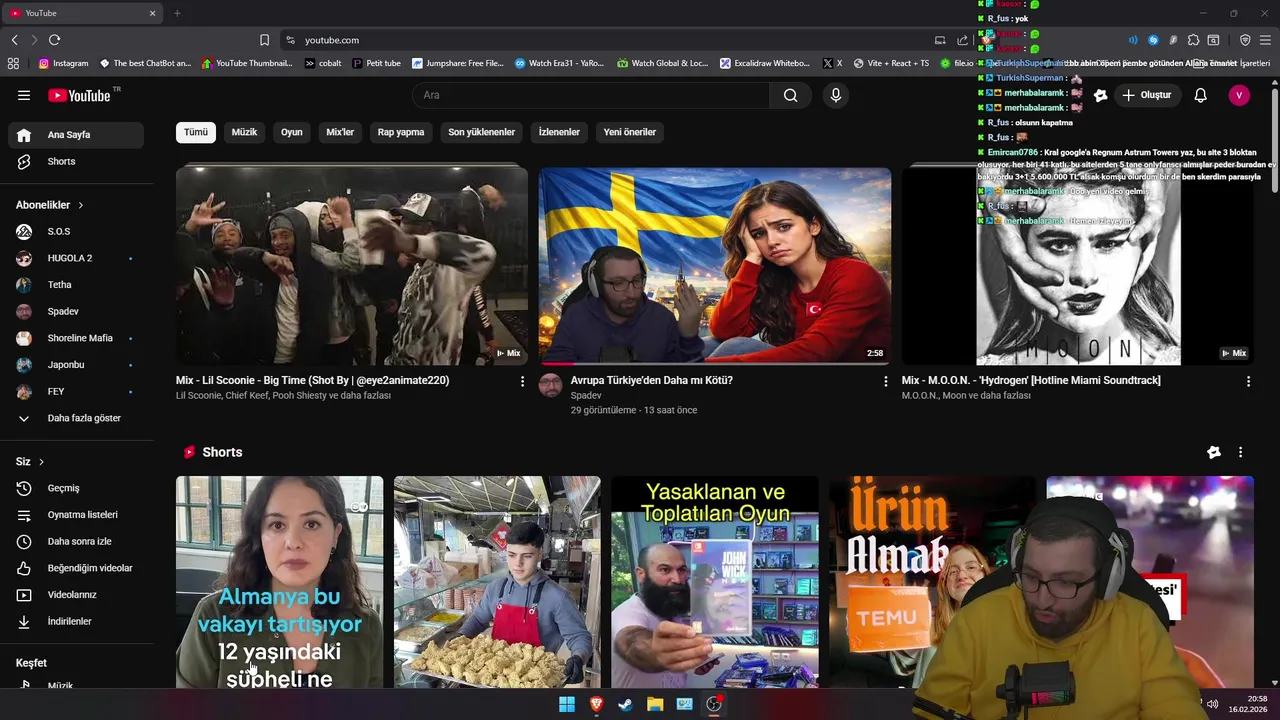Screen dimensions: 1280x720
Task: Open options for M.O.O.N. Hydrogen mix
Action: (x=1248, y=381)
